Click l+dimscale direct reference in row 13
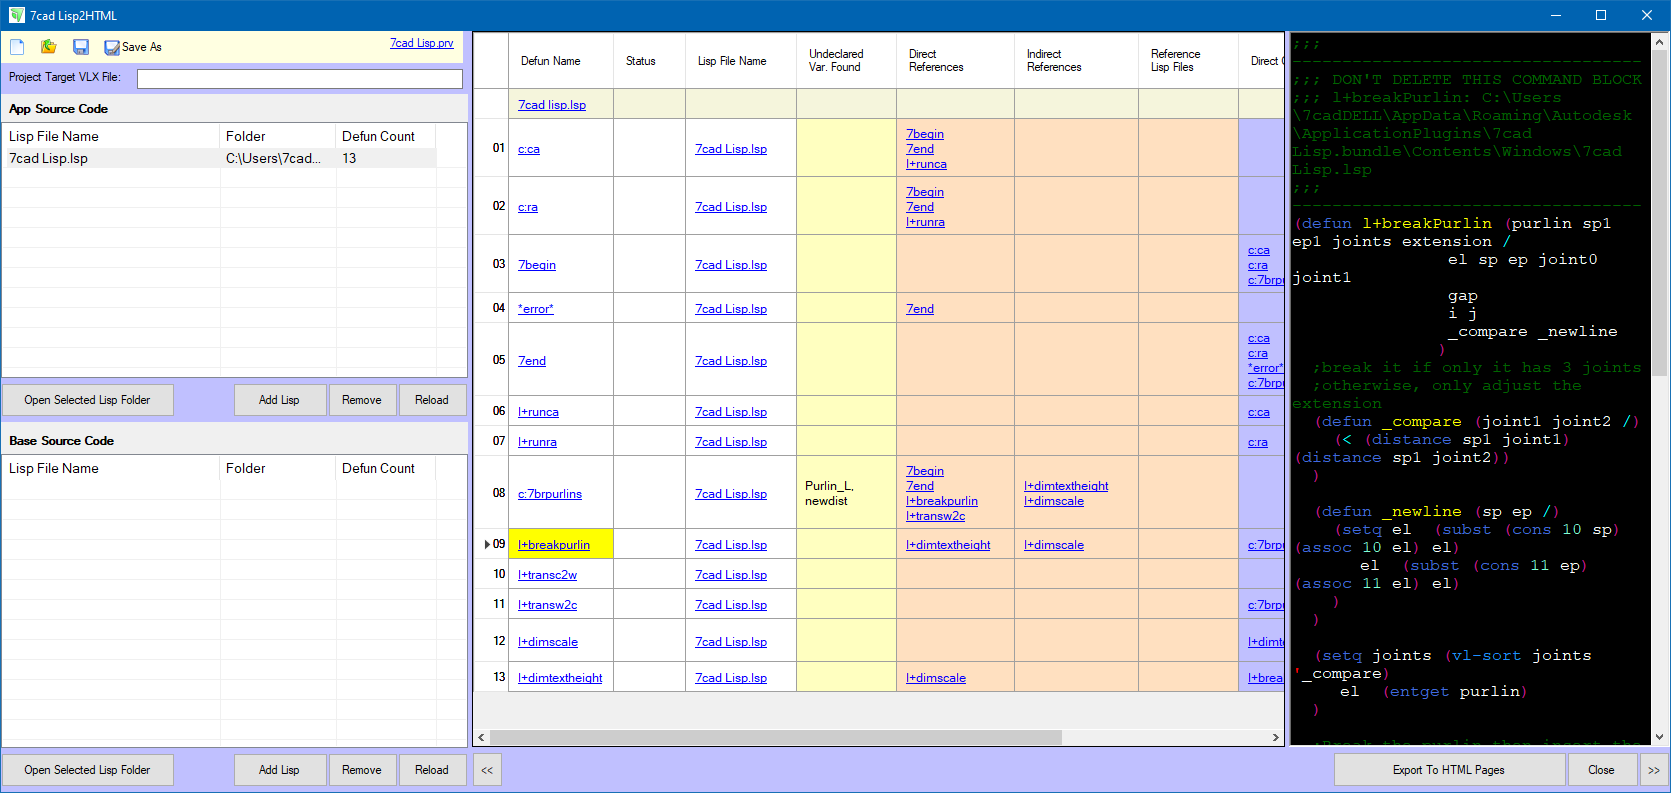Screen dimensions: 1671x793 [936, 678]
